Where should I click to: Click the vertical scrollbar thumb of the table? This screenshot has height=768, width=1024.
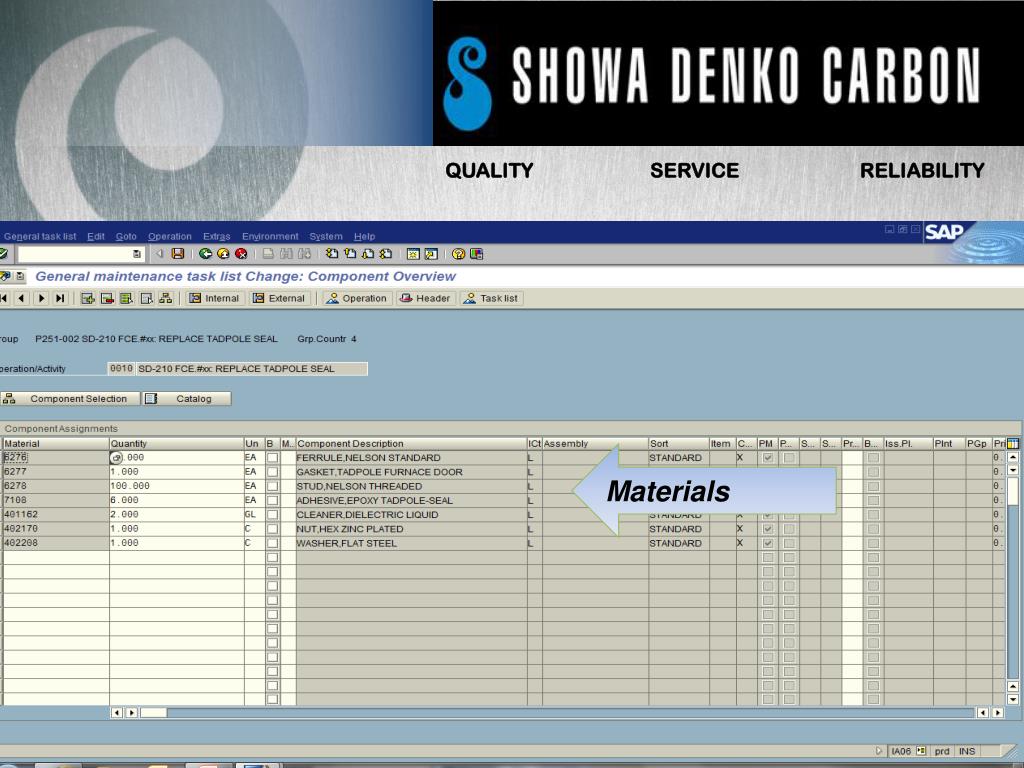pyautogui.click(x=1013, y=492)
